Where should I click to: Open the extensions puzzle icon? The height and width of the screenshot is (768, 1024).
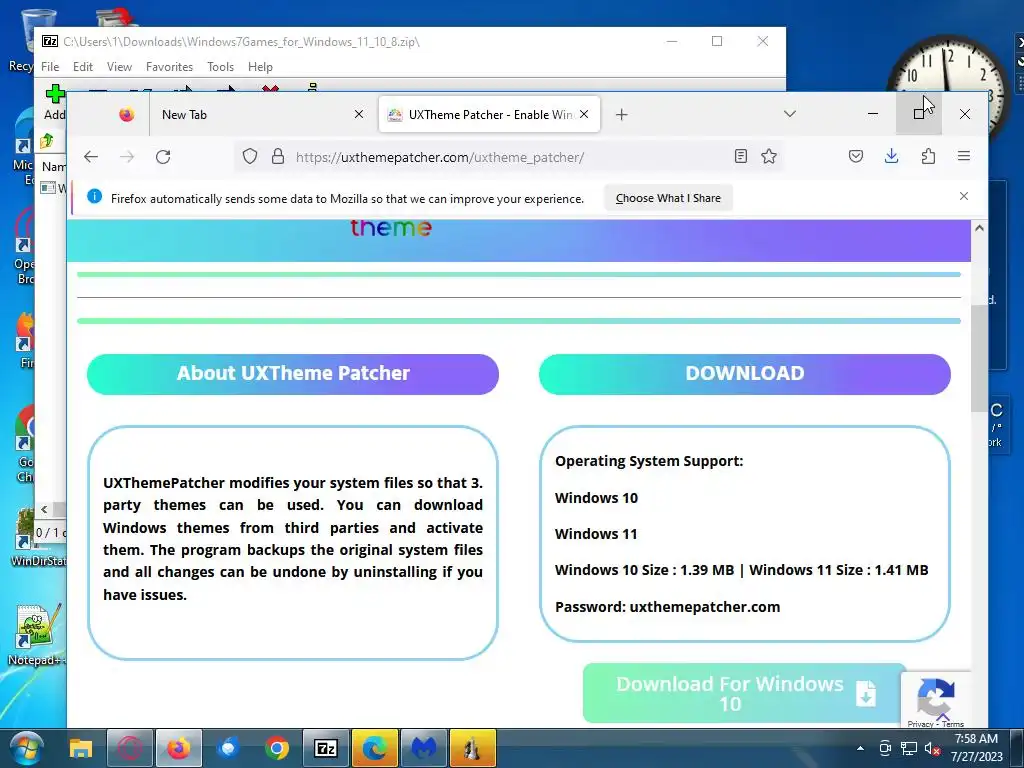pyautogui.click(x=928, y=156)
